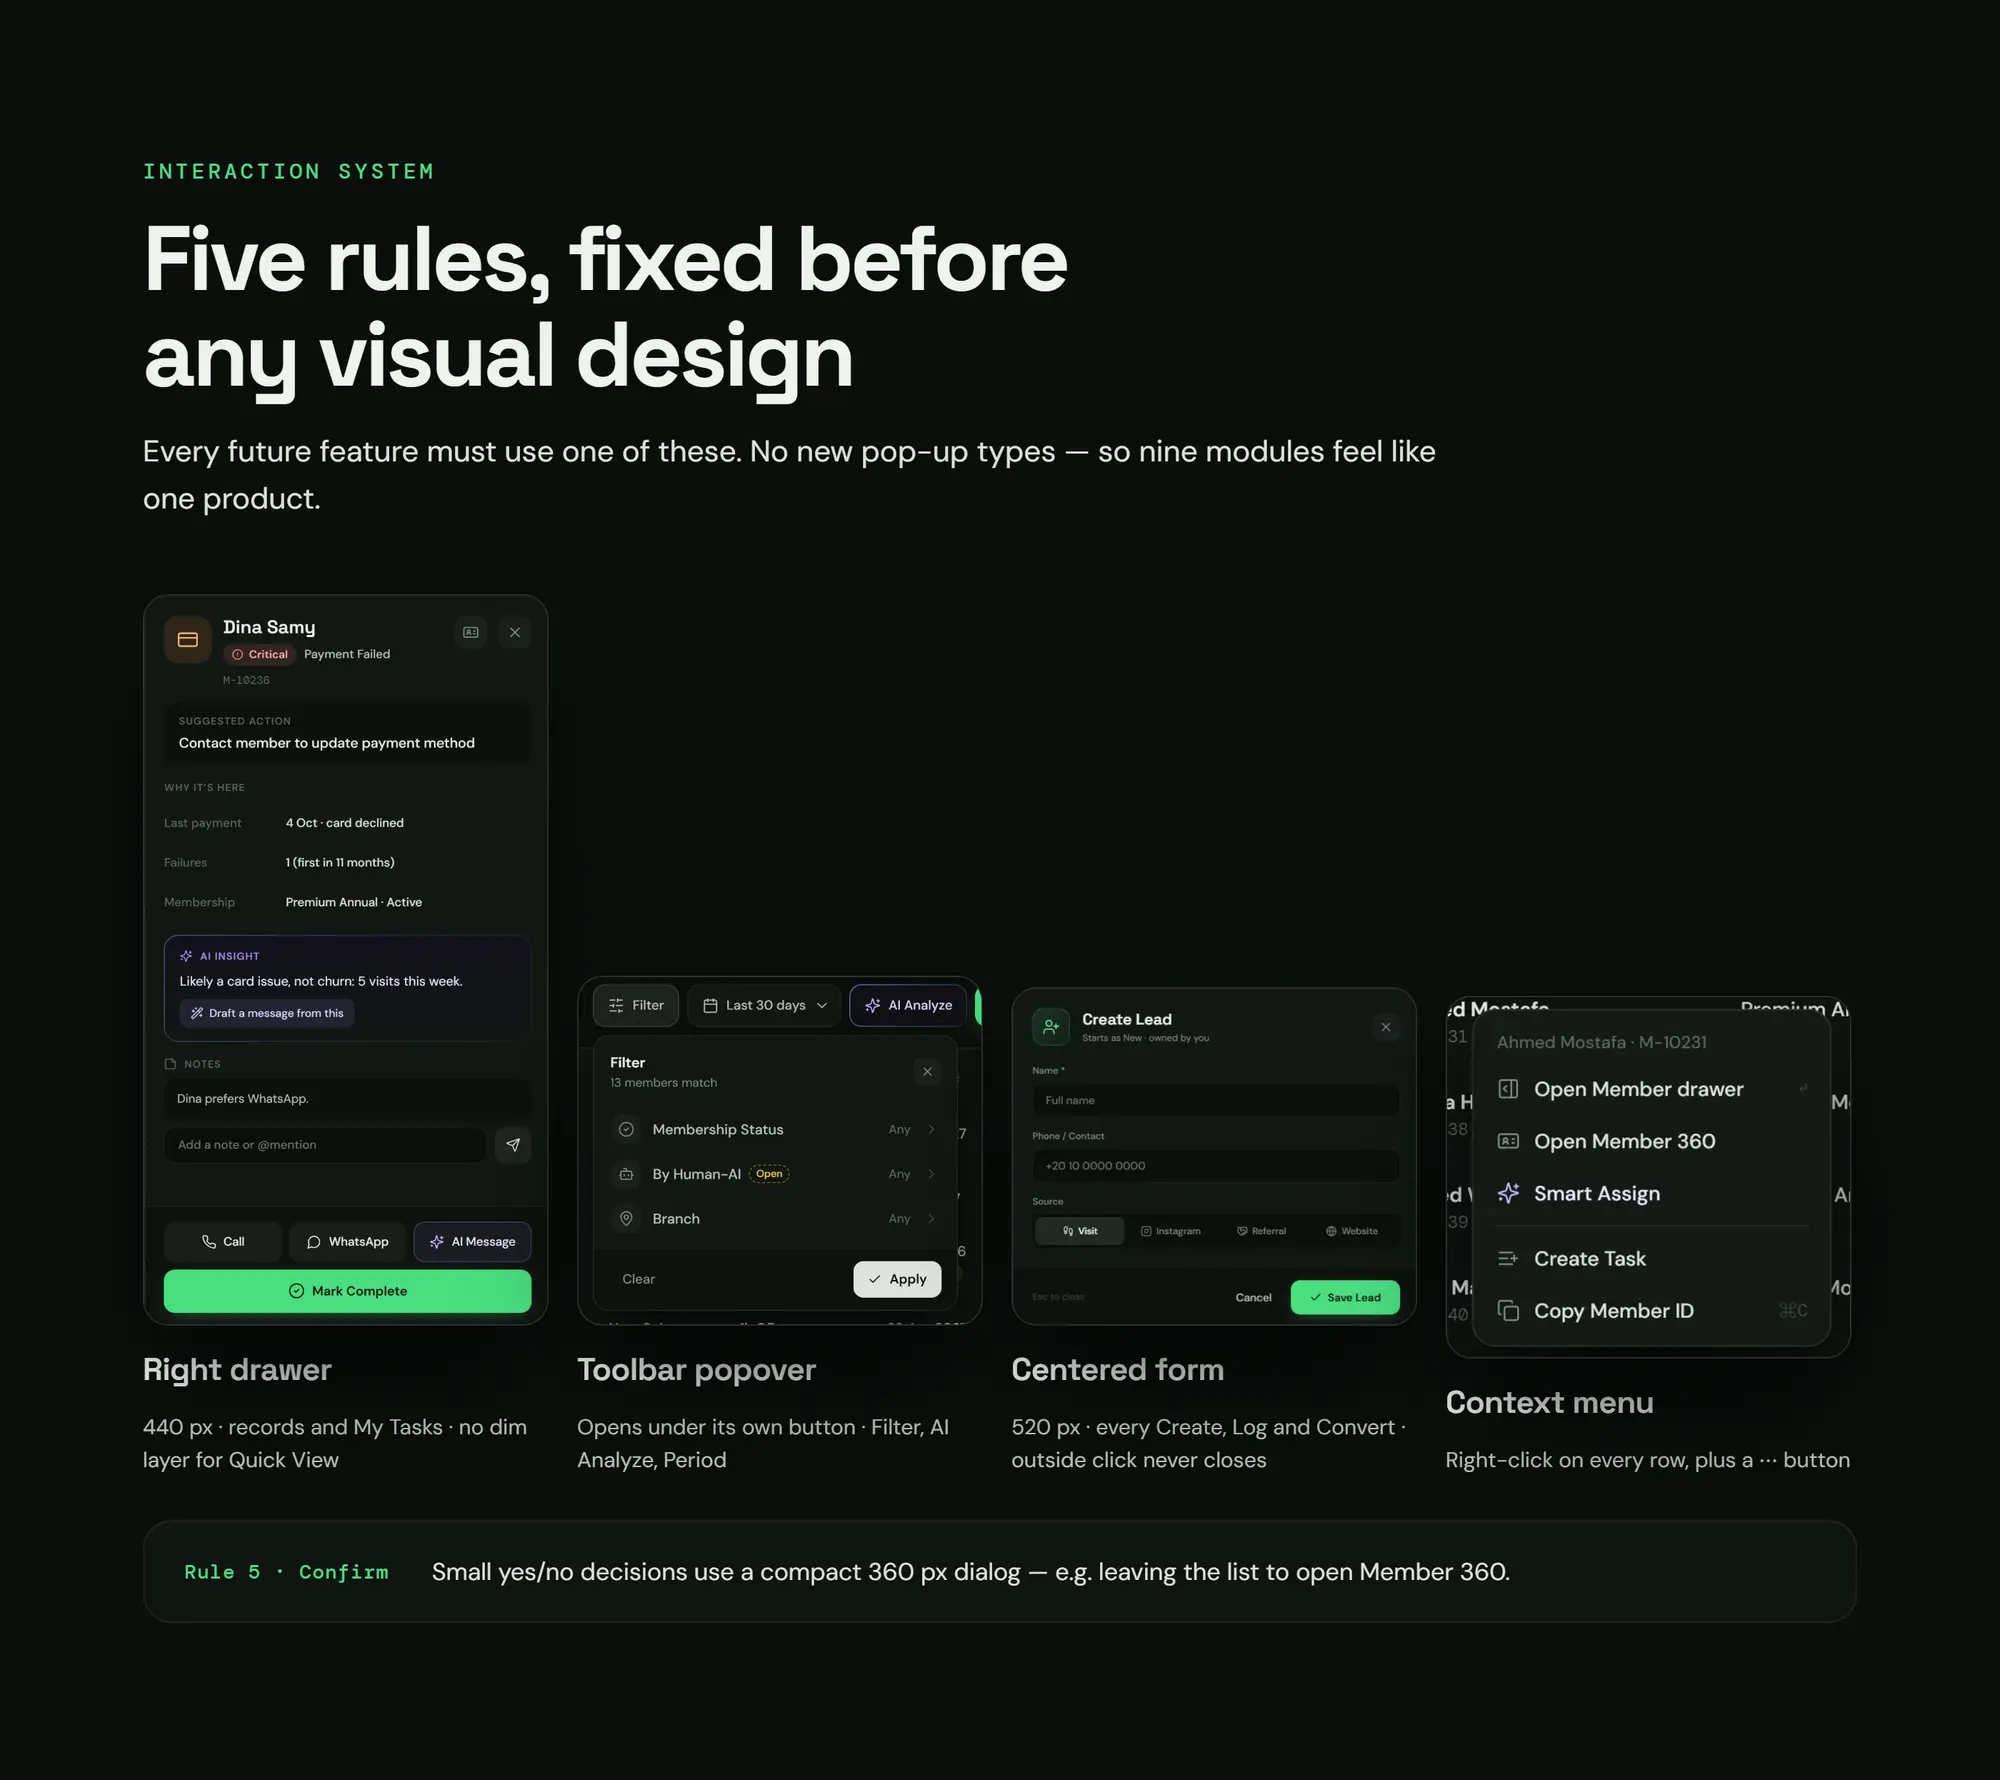The image size is (2000, 1780).
Task: Choose Create Task from context menu
Action: pos(1651,1259)
